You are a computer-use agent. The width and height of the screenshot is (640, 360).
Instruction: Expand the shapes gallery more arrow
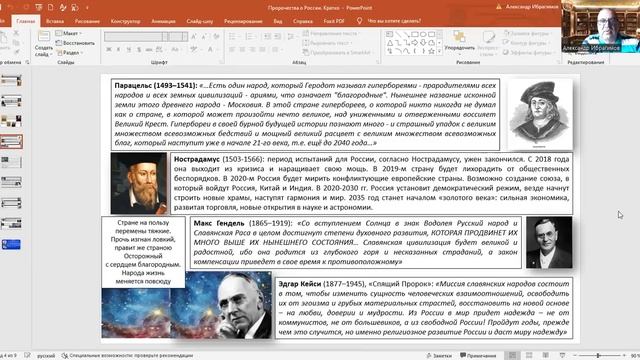coord(440,51)
